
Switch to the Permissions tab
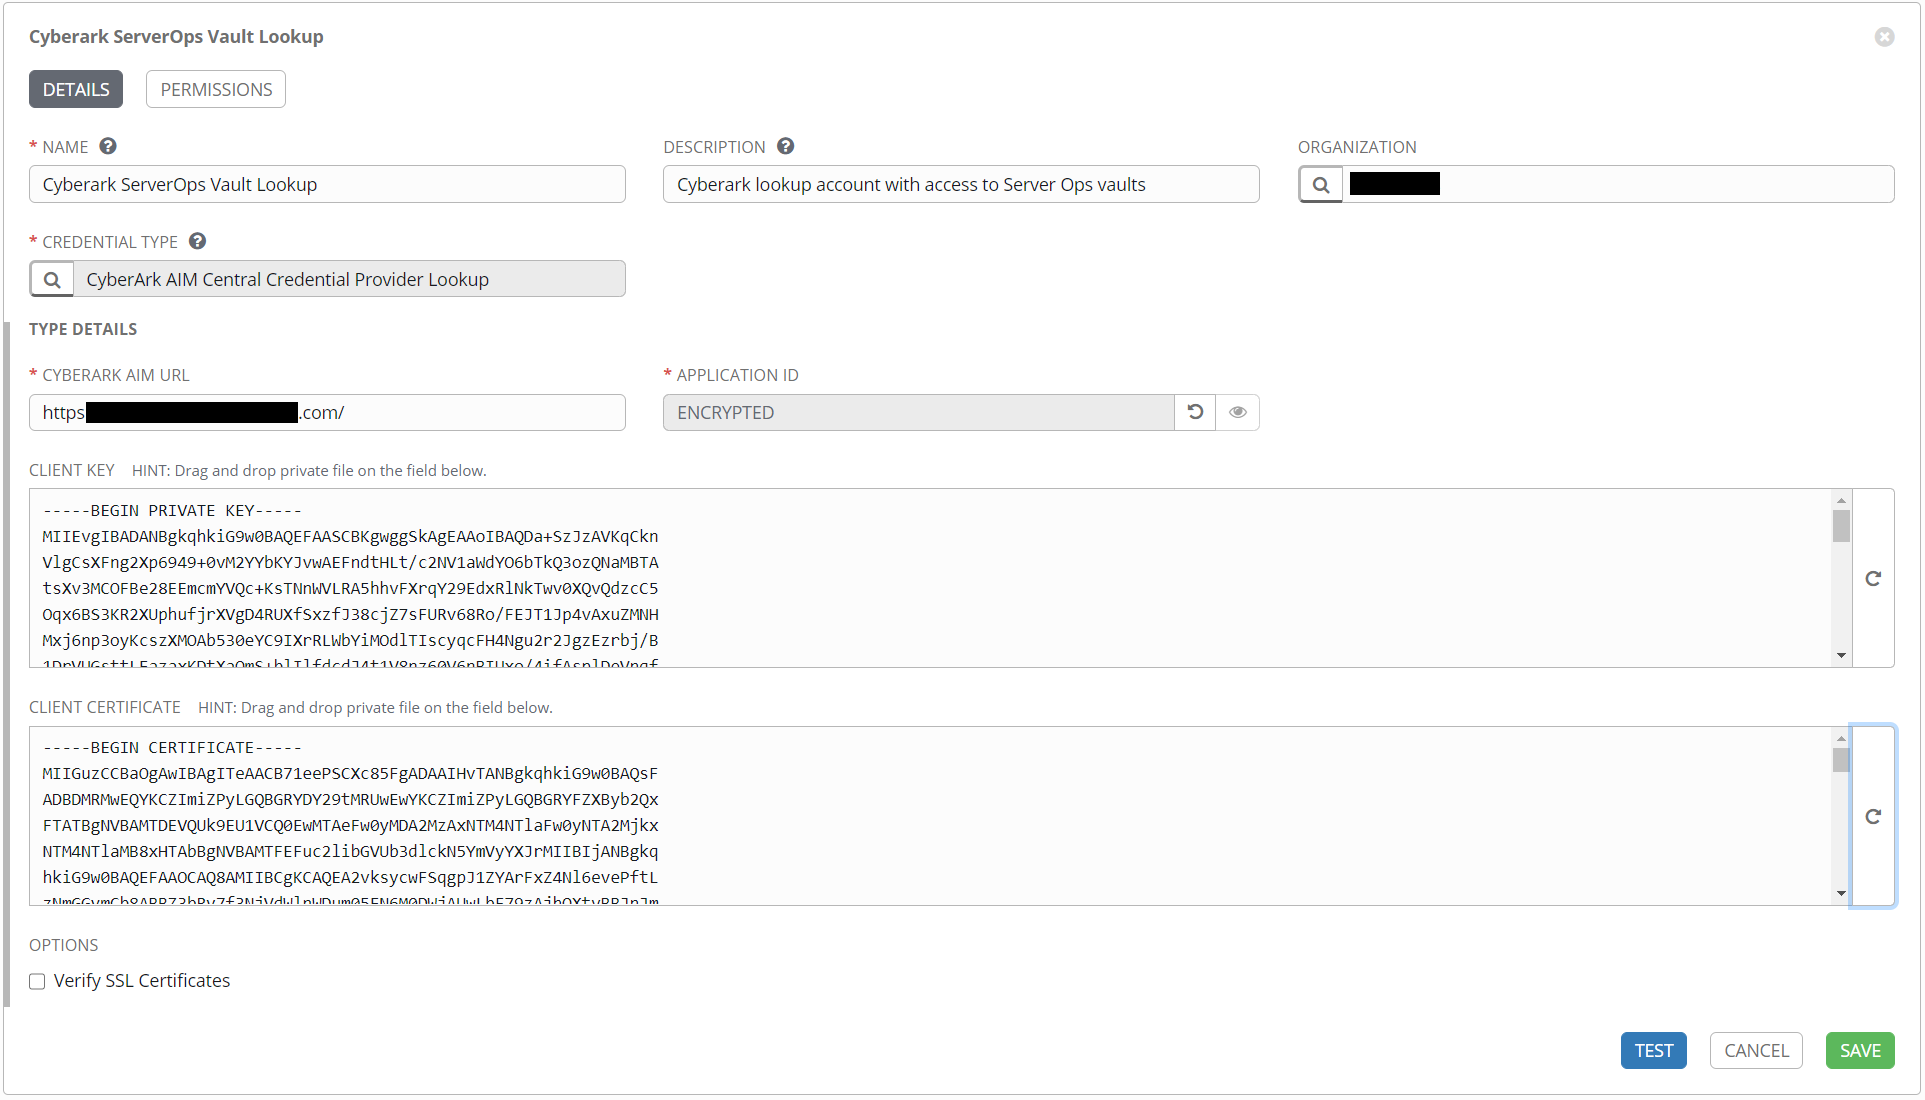[x=216, y=89]
